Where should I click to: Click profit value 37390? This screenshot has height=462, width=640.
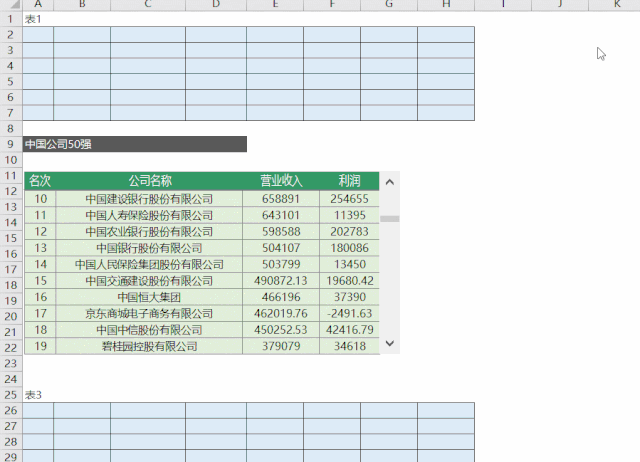coord(349,297)
